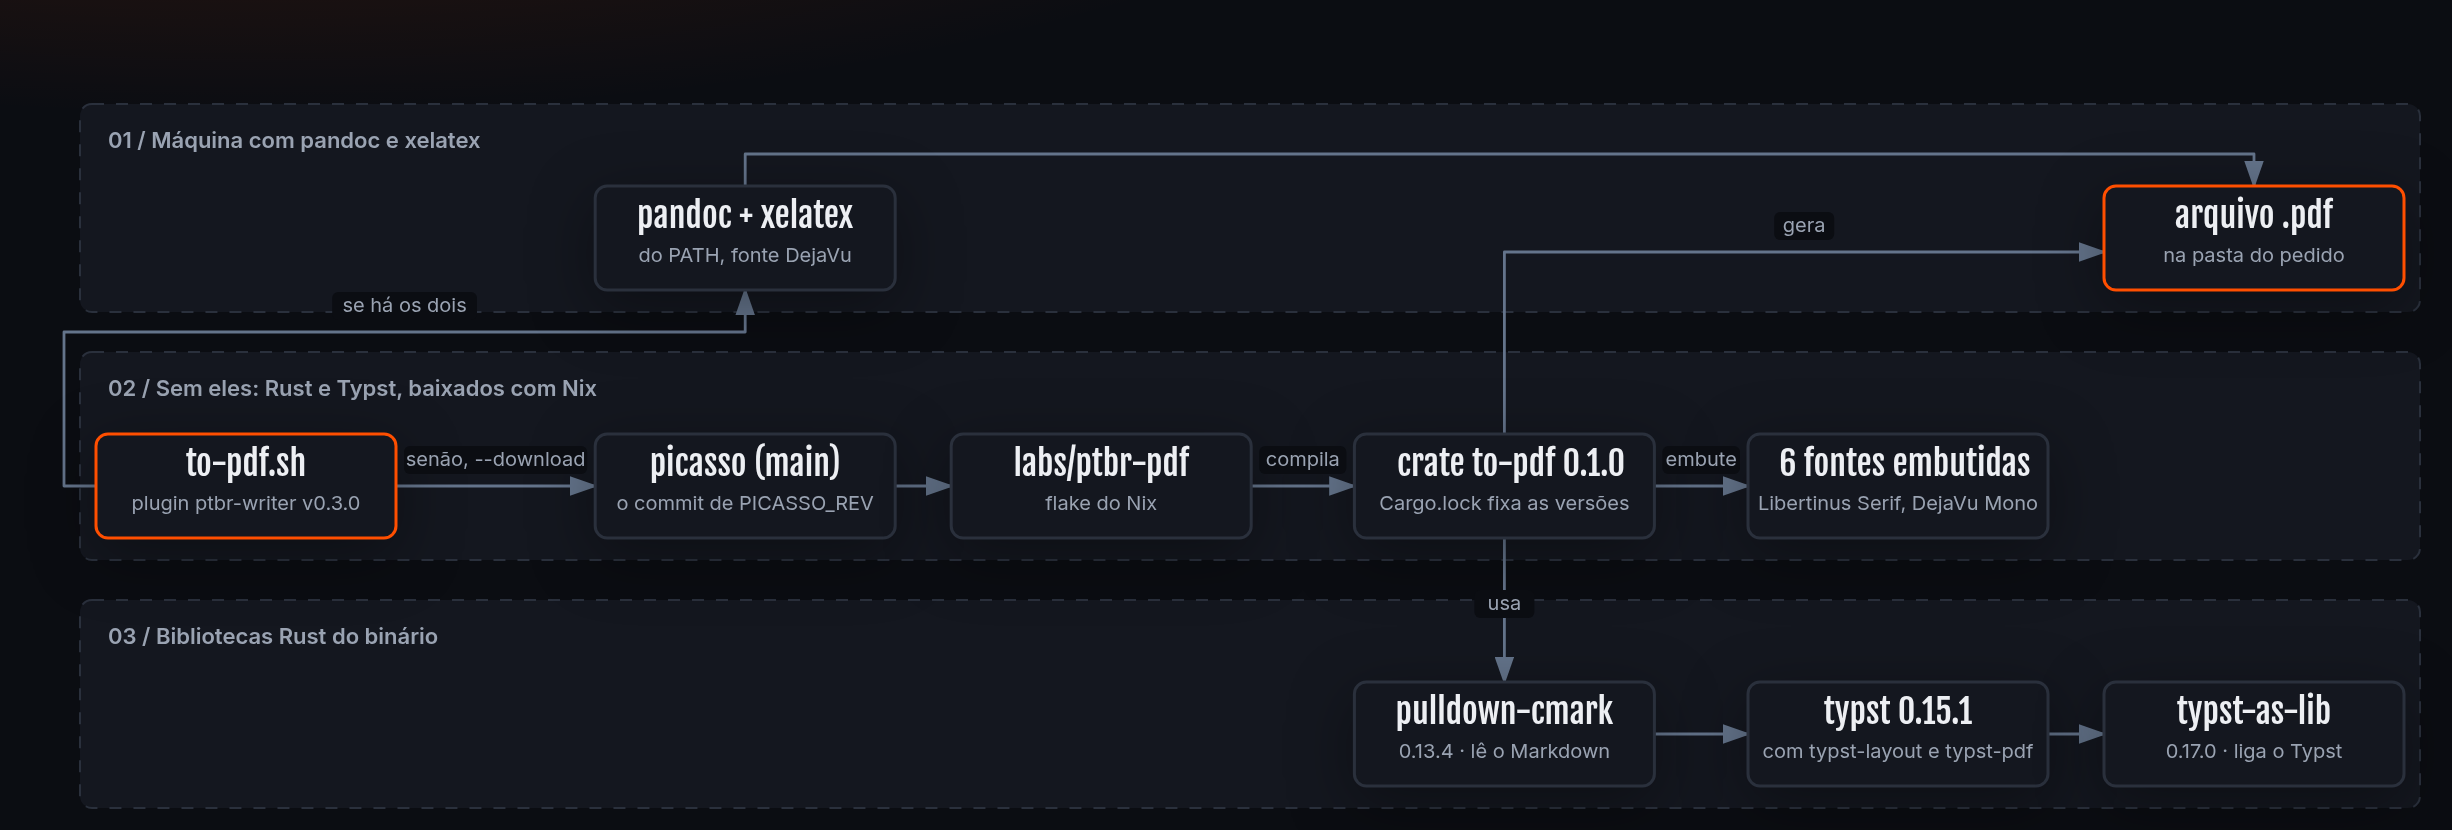Click the arrowhead entering pulldown-cmark
The width and height of the screenshot is (2452, 830).
(x=1504, y=669)
